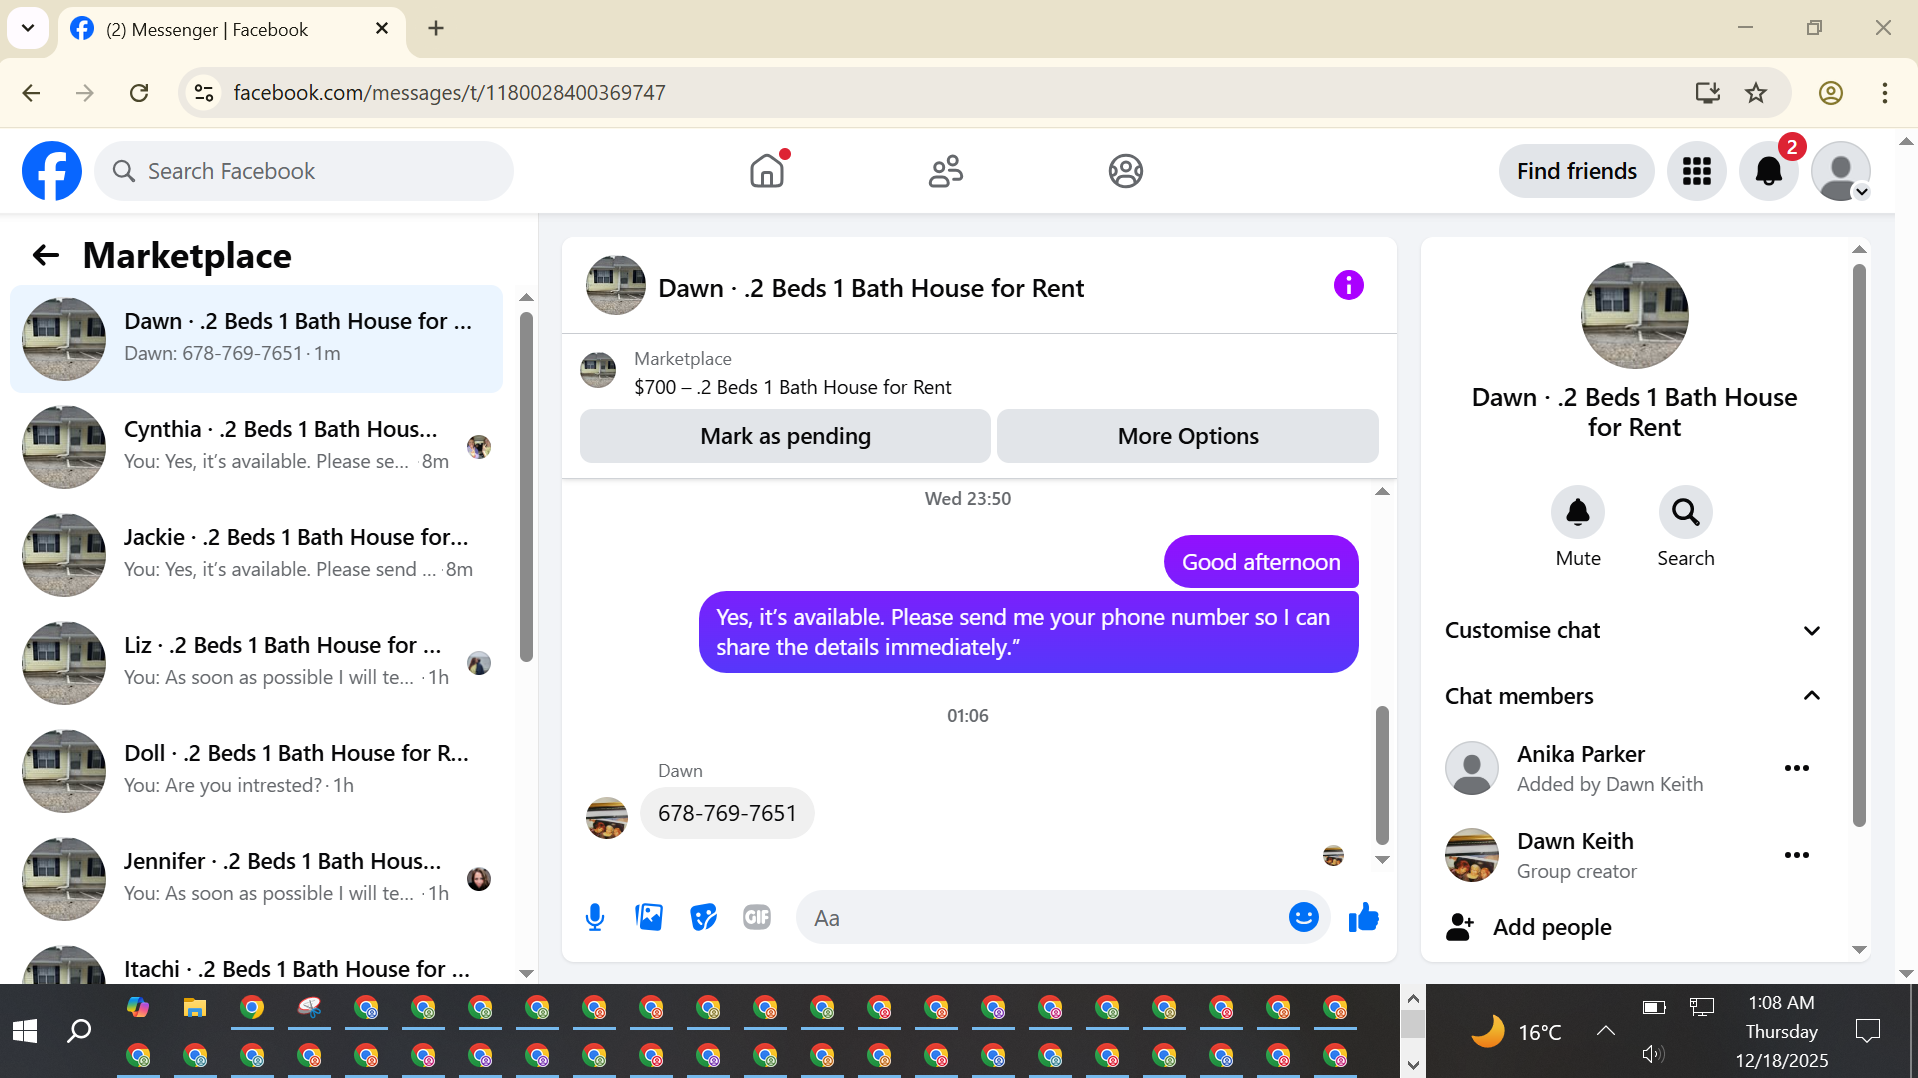Click Dawn's 678-769-7651 message bubble

pos(727,813)
